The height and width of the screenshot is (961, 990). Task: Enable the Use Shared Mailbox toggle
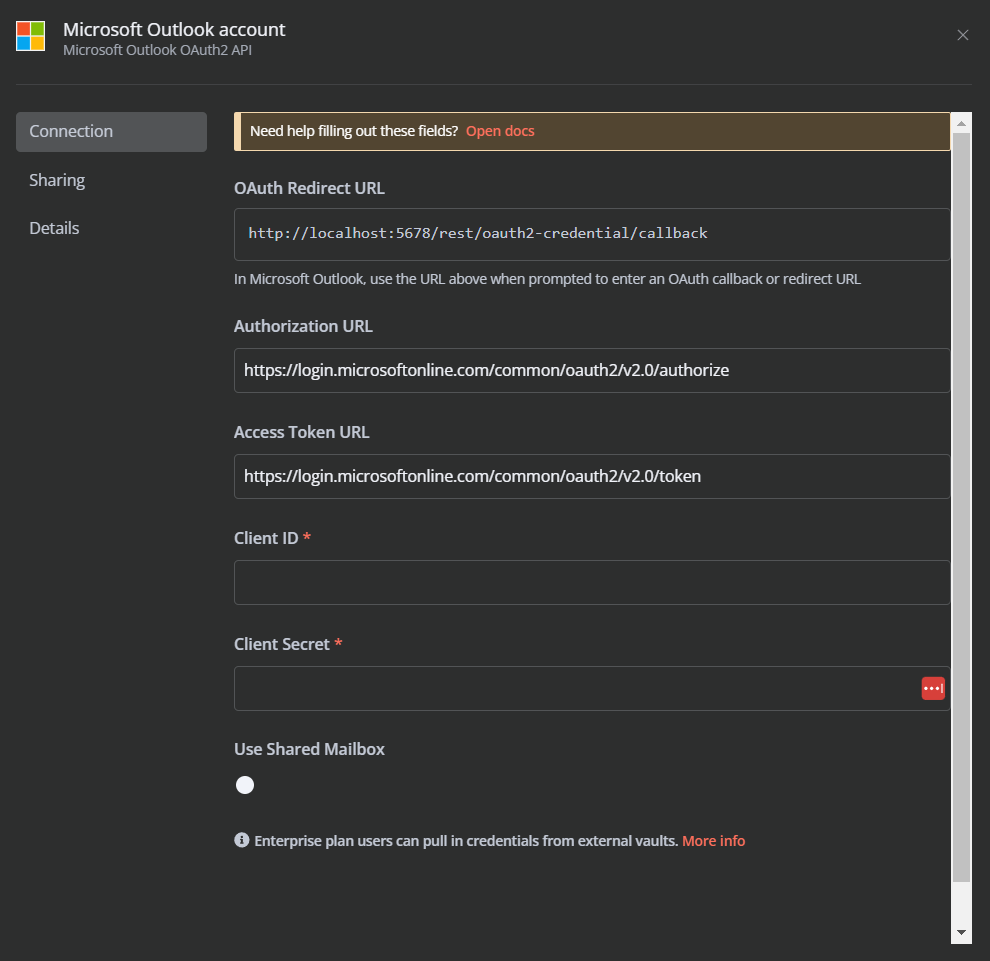(x=246, y=785)
